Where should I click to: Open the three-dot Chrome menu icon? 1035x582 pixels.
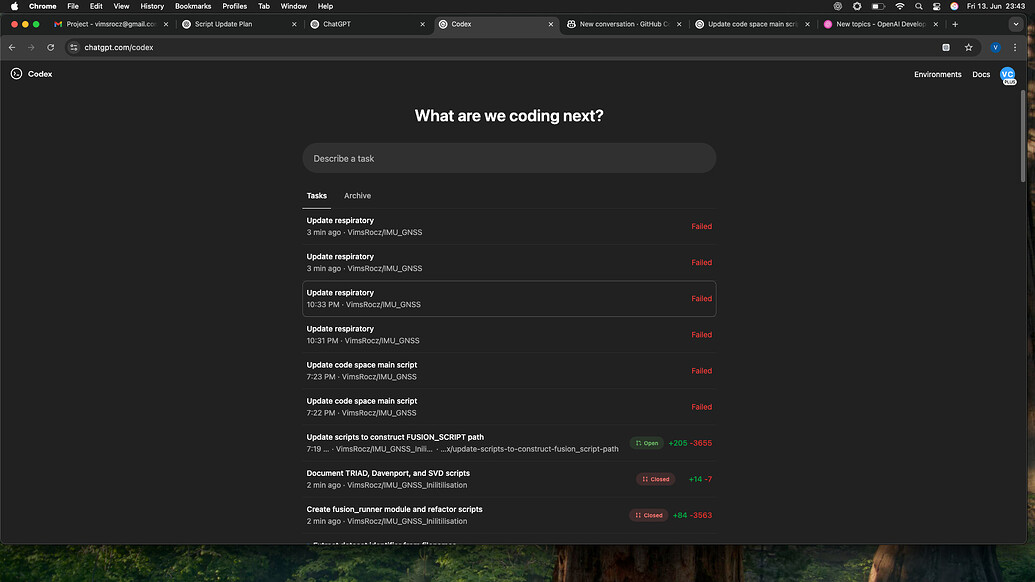(x=1015, y=46)
